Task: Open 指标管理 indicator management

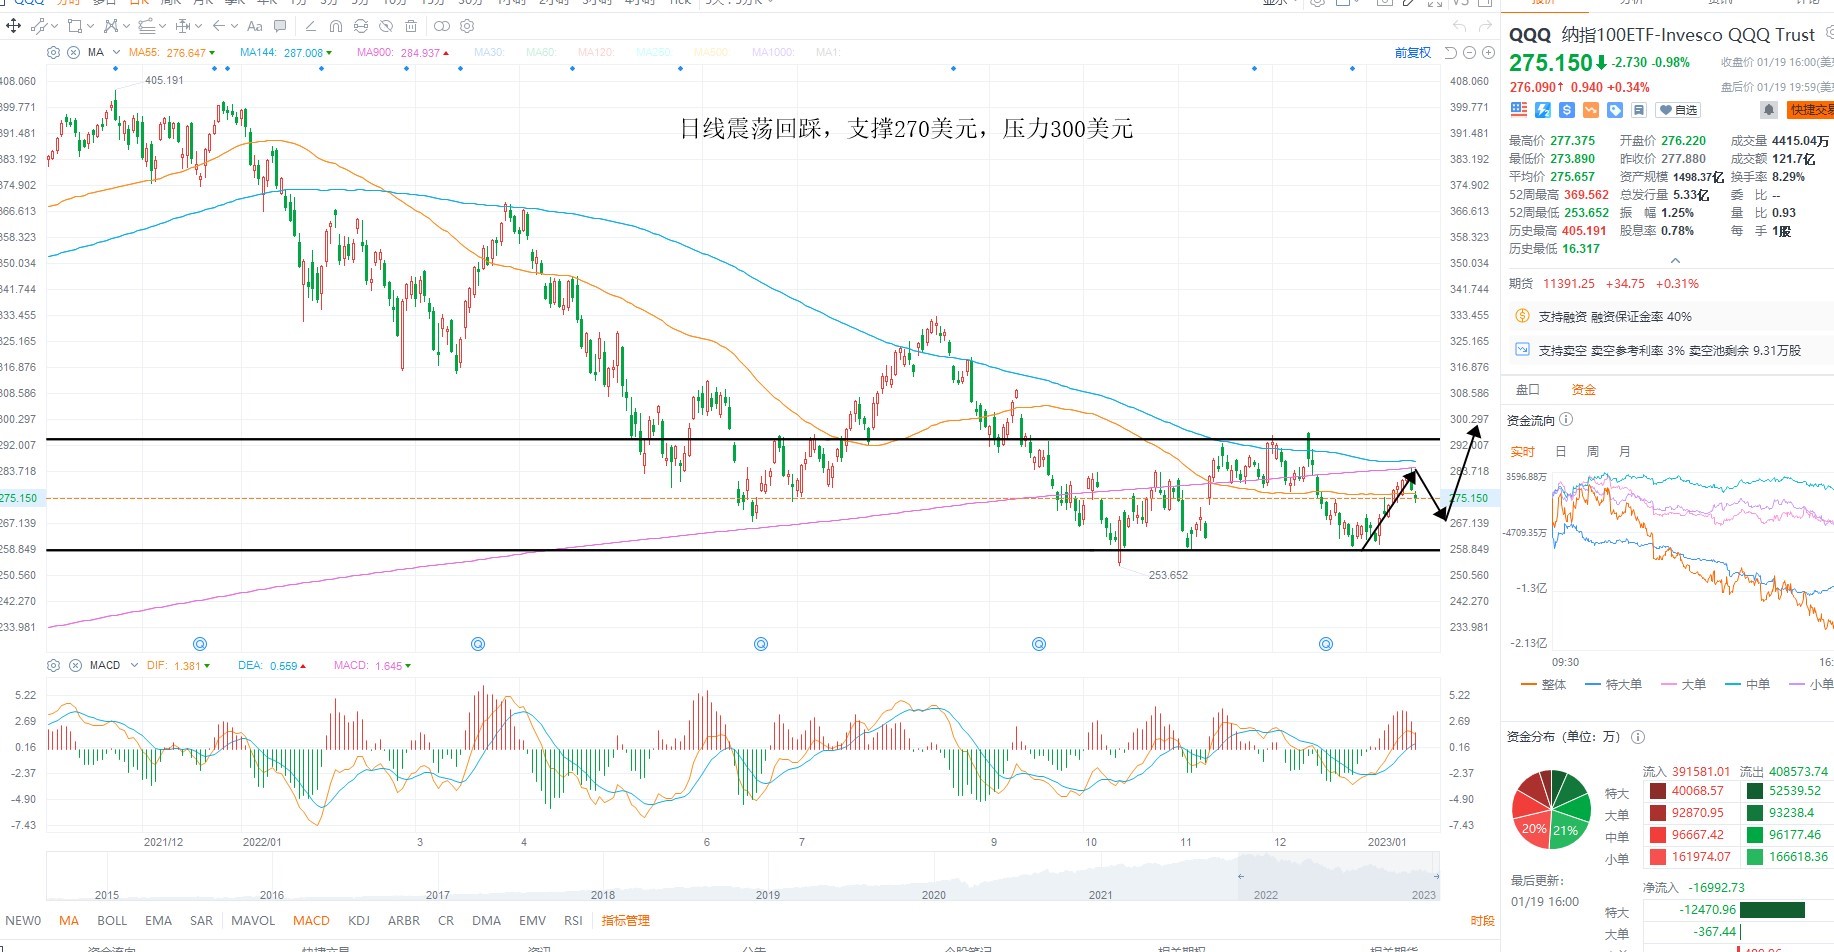Action: (626, 921)
